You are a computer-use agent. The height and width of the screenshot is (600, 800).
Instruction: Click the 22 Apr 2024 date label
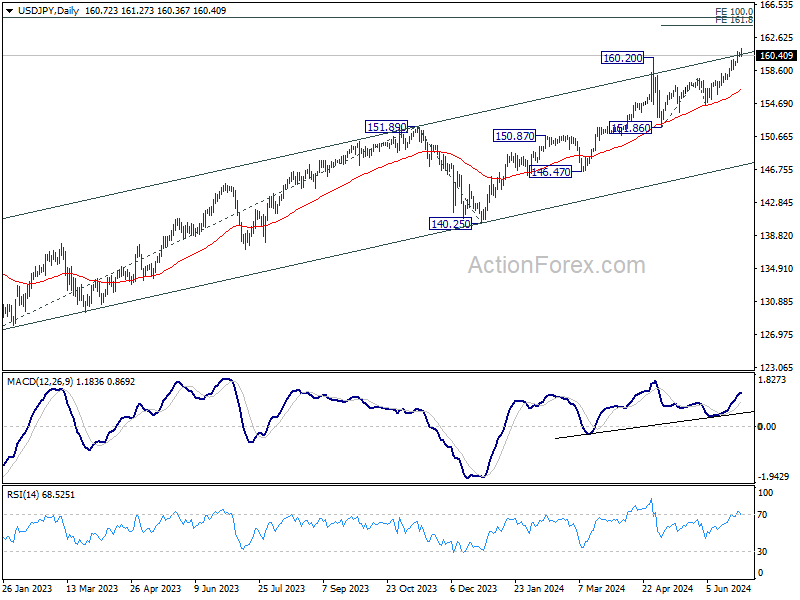667,588
